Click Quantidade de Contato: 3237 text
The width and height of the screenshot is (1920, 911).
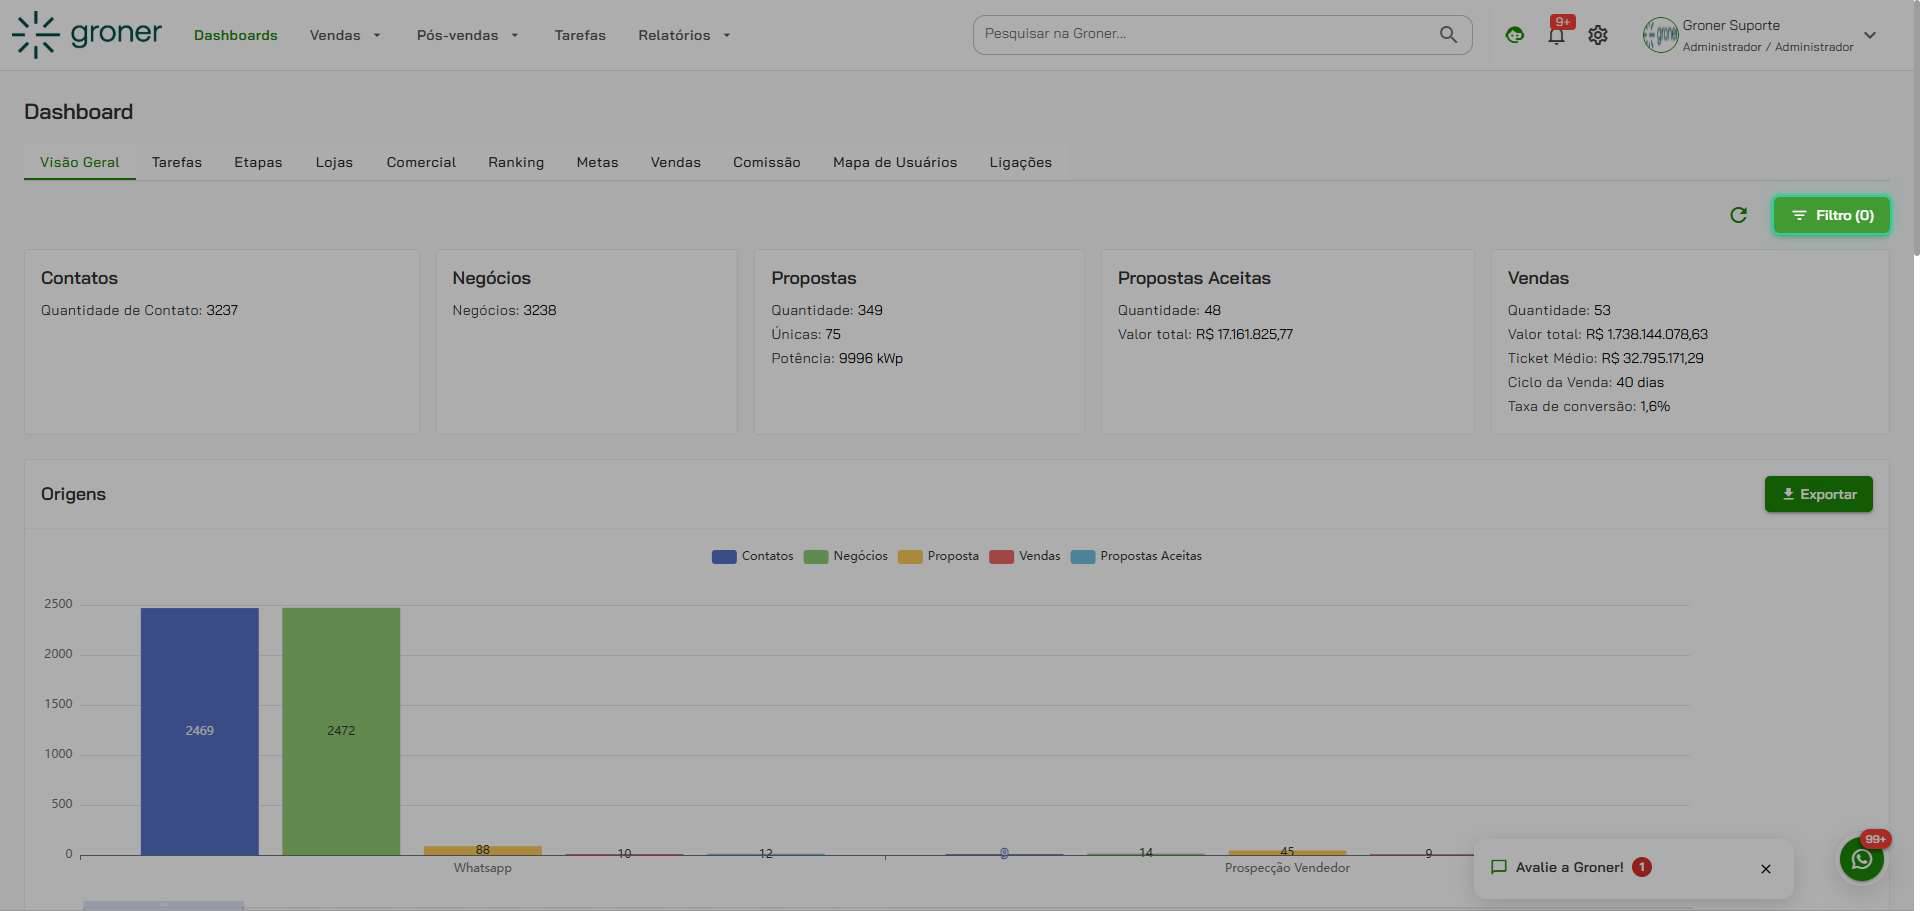(x=139, y=310)
